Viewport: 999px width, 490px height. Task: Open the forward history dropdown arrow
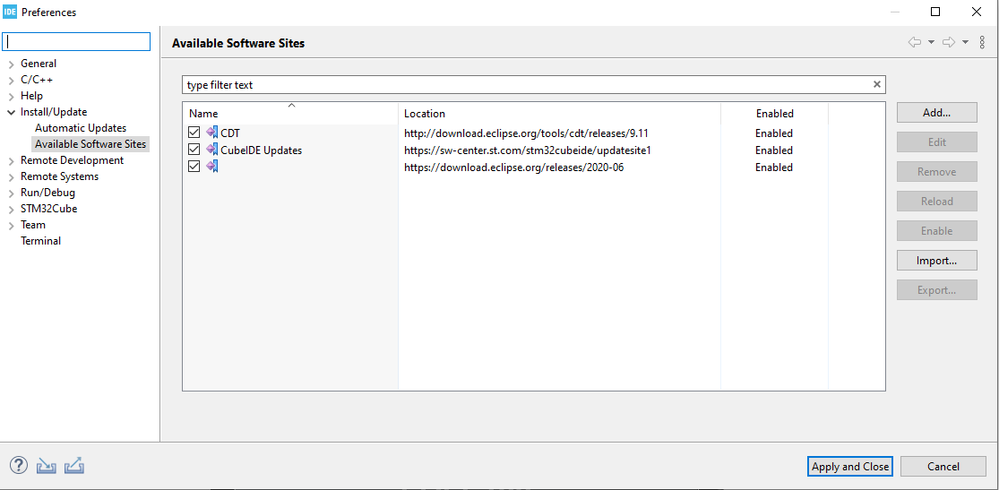965,42
